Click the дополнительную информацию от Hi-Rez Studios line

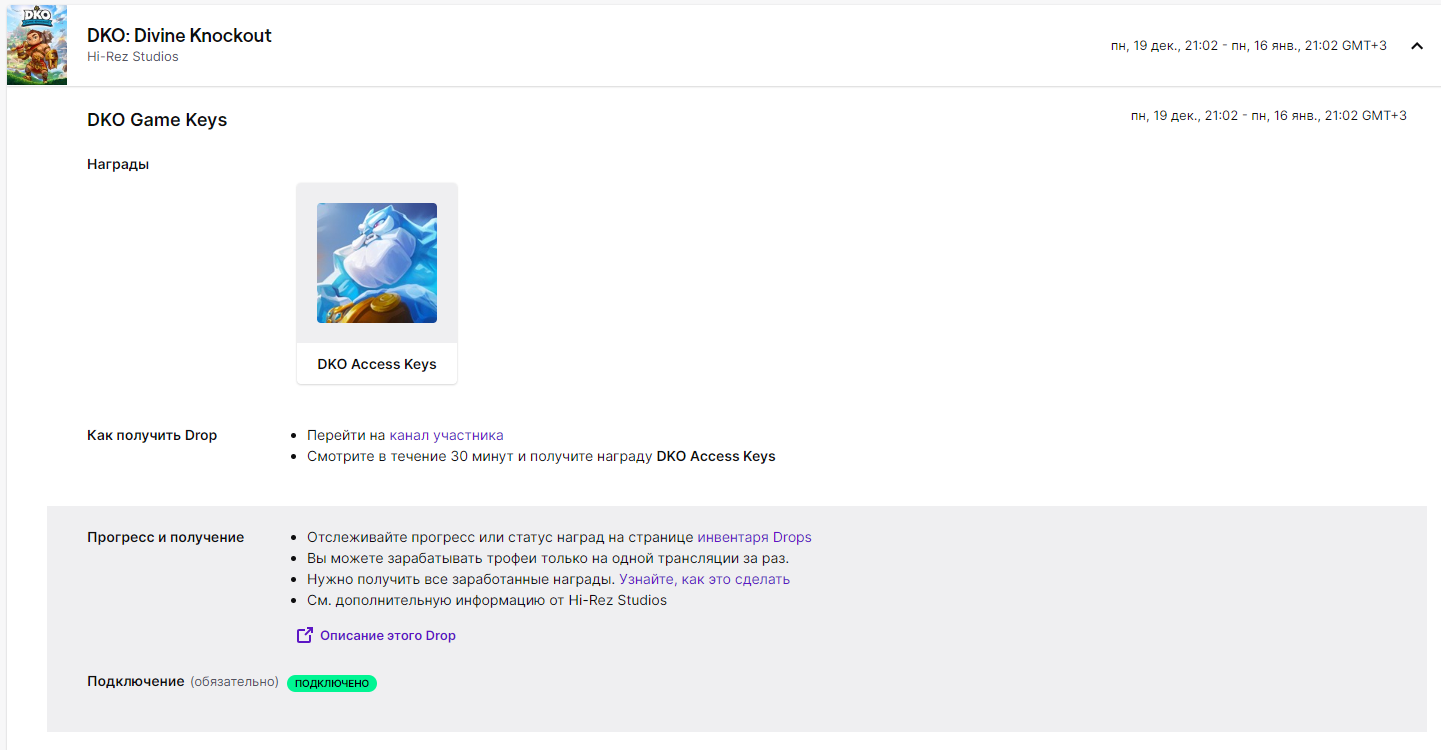(487, 600)
